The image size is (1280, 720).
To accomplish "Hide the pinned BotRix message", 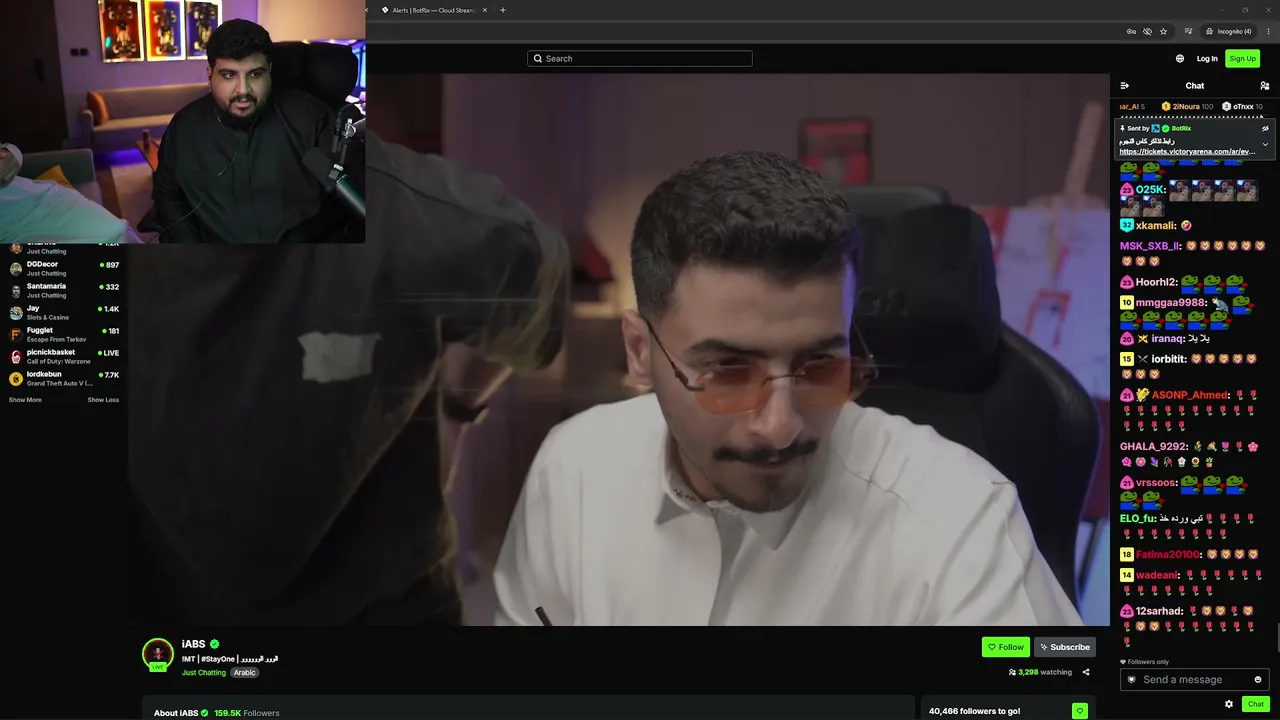I will (x=1265, y=128).
